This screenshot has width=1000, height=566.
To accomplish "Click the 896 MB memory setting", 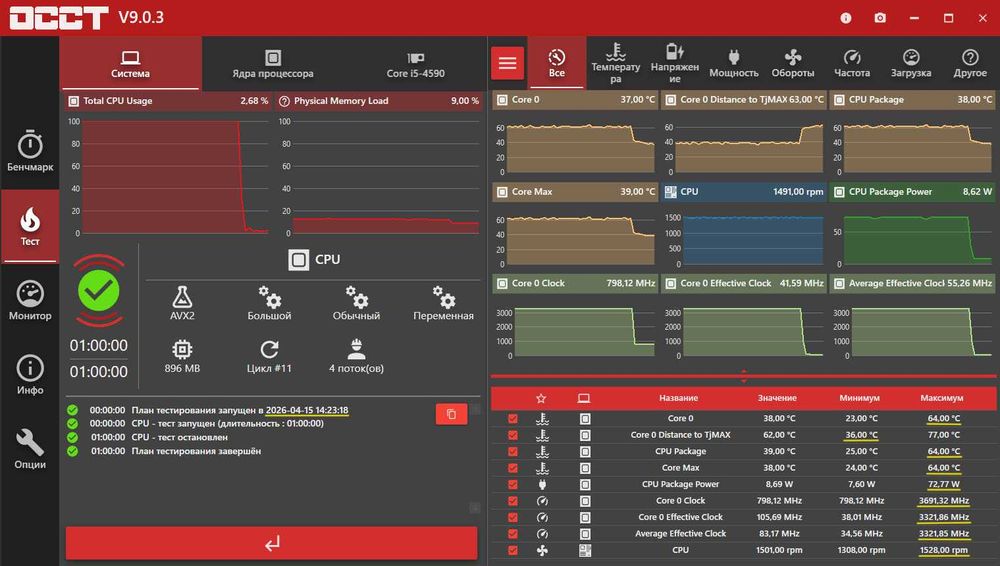I will tap(182, 356).
